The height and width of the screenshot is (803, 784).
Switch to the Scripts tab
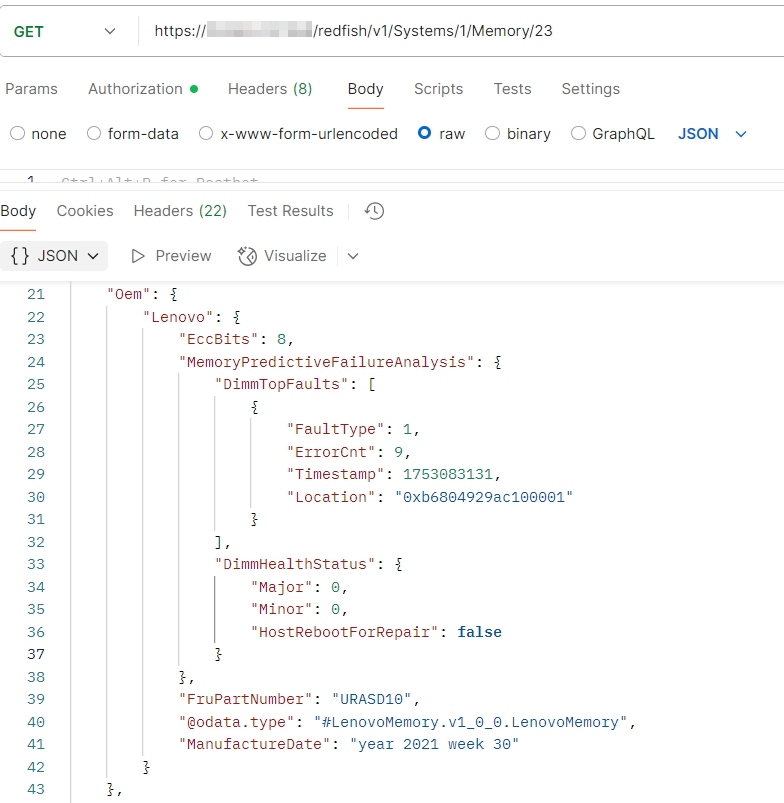(438, 89)
